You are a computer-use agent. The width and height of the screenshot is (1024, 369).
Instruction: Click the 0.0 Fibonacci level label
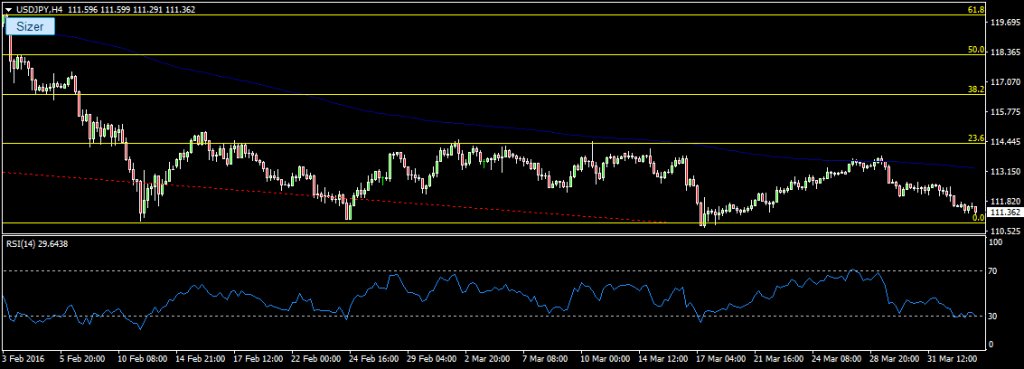[x=978, y=217]
